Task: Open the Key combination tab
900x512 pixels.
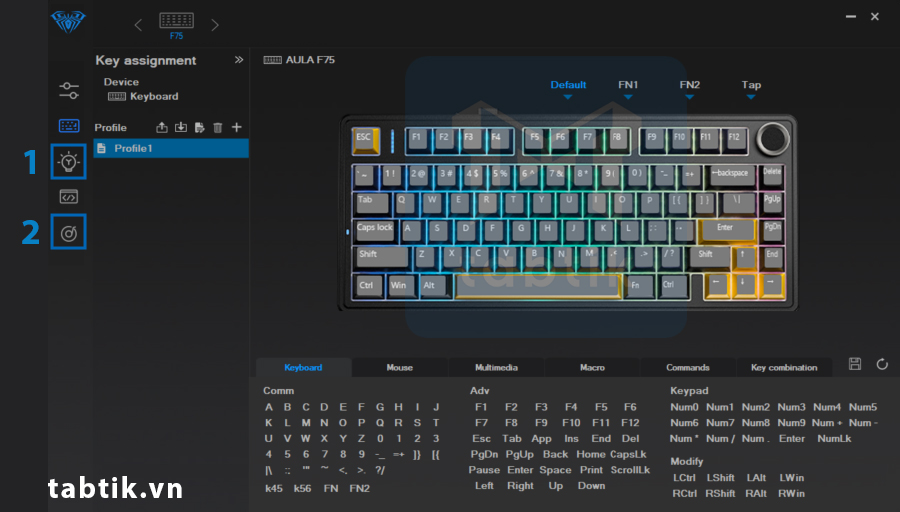Action: tap(784, 367)
